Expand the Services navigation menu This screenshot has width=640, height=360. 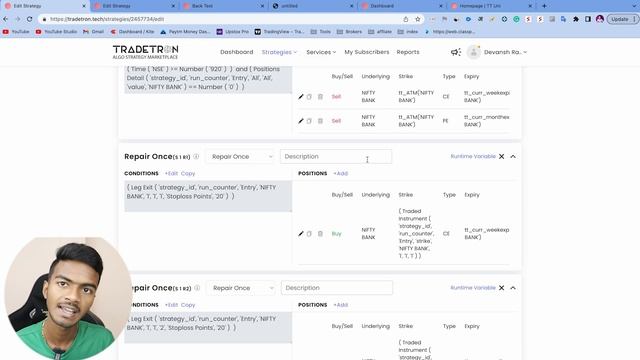pyautogui.click(x=321, y=52)
